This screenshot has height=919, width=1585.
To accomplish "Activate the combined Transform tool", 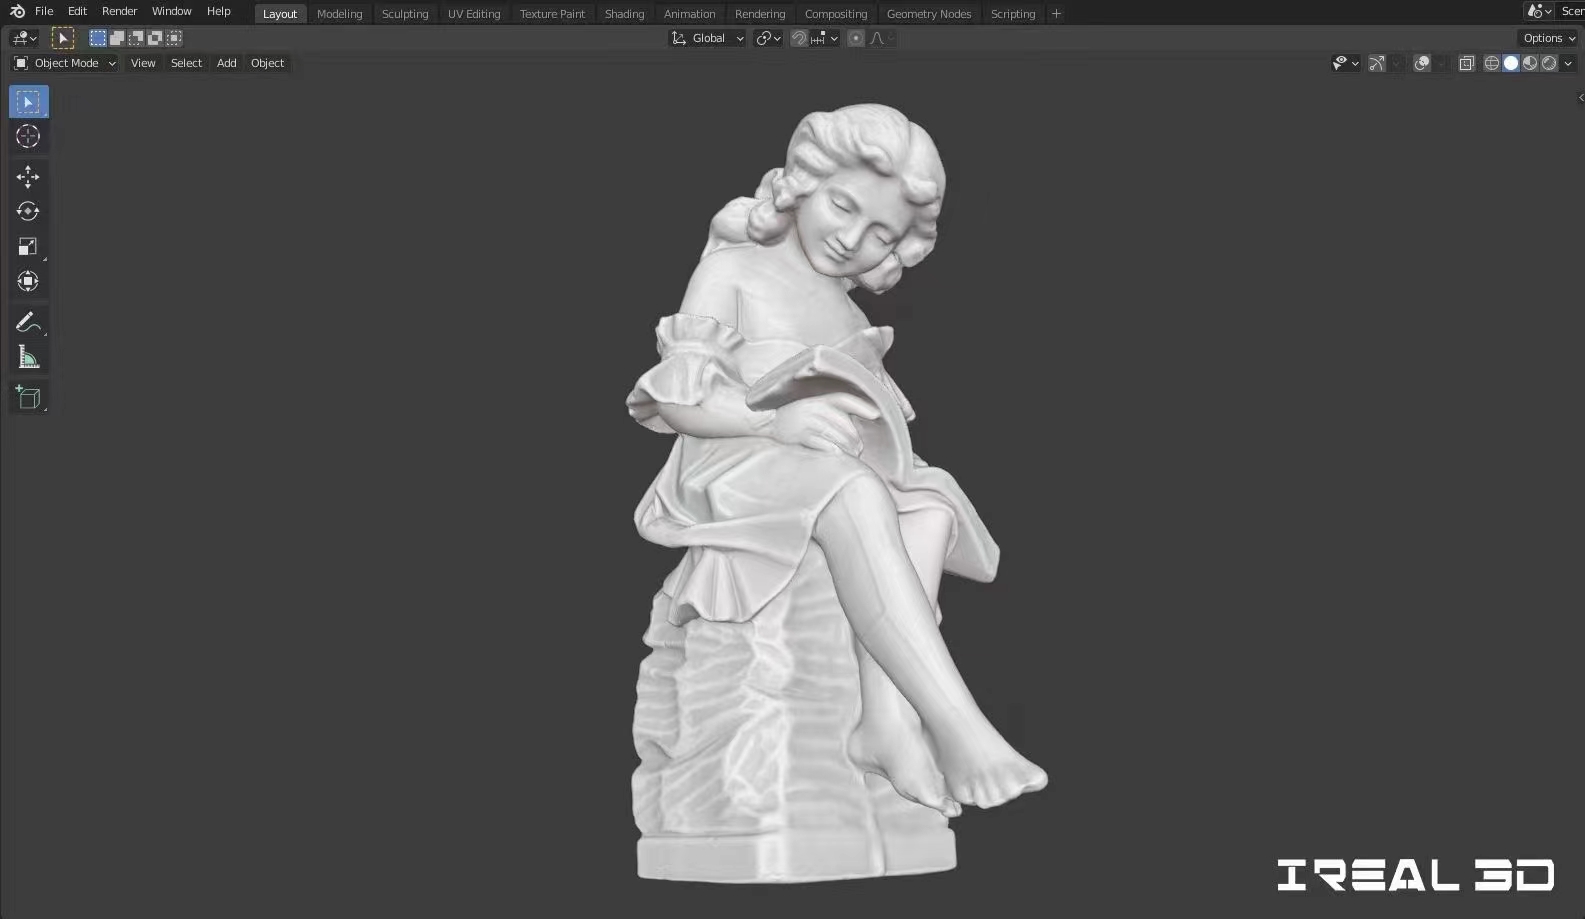I will click(28, 281).
